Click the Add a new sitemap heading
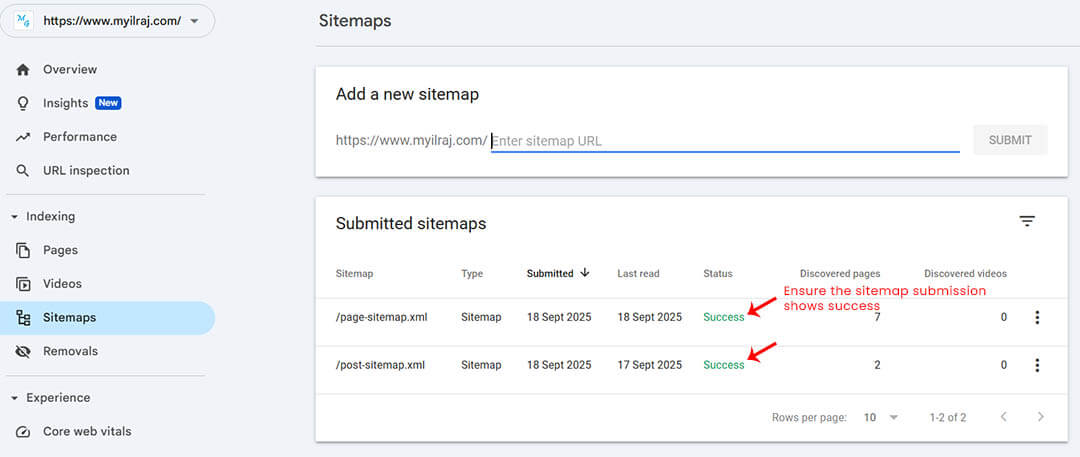Viewport: 1080px width, 457px height. point(407,94)
